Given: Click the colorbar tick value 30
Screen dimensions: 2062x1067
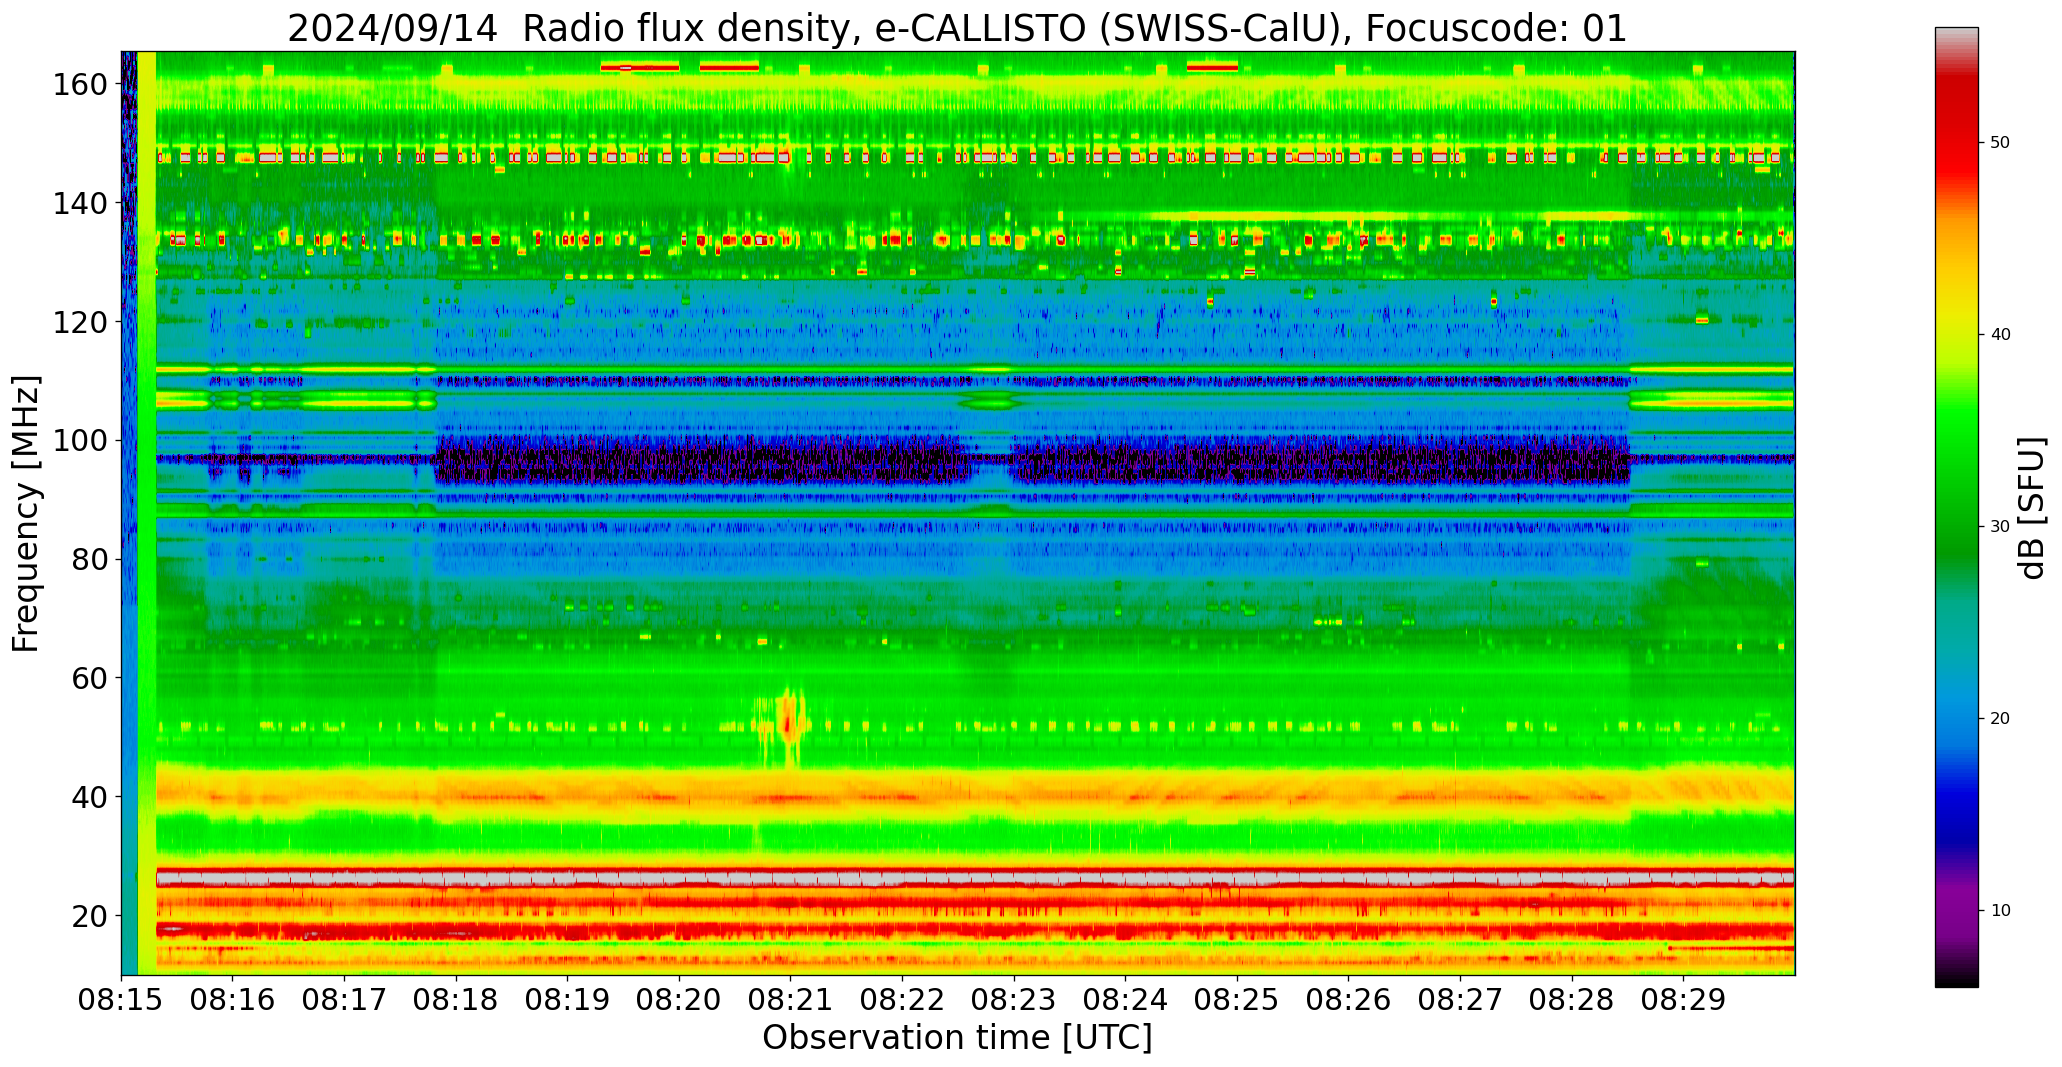Looking at the screenshot, I should coord(2000,526).
